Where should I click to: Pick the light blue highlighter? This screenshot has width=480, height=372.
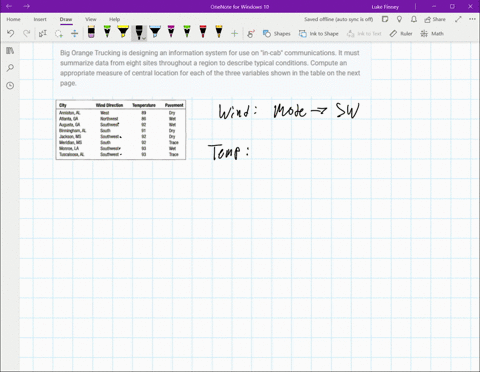coord(155,32)
